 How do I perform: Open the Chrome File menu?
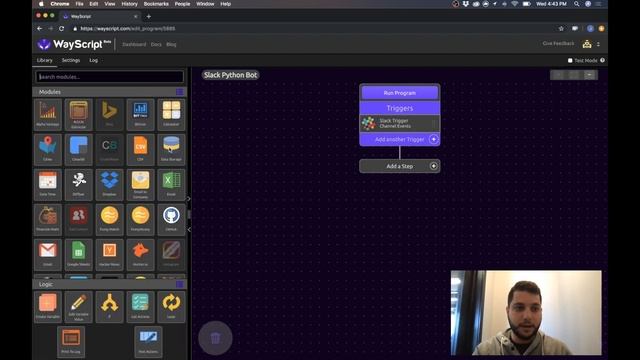point(79,4)
